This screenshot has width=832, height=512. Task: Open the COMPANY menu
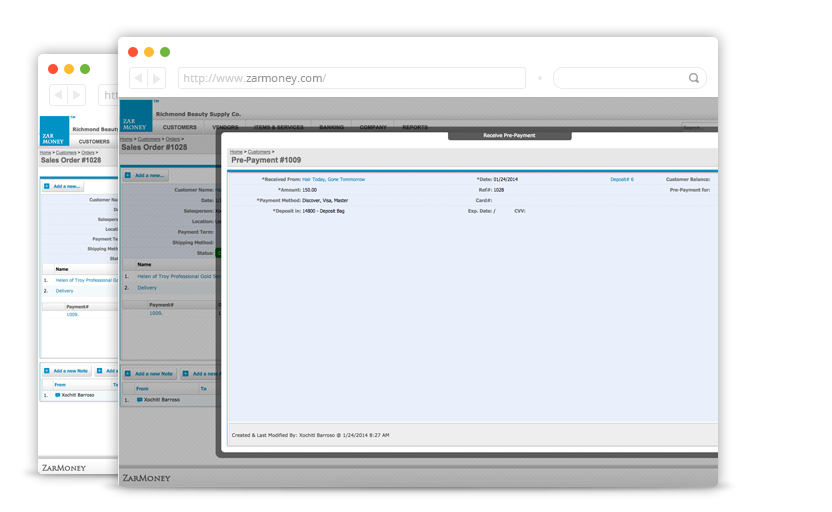373,127
